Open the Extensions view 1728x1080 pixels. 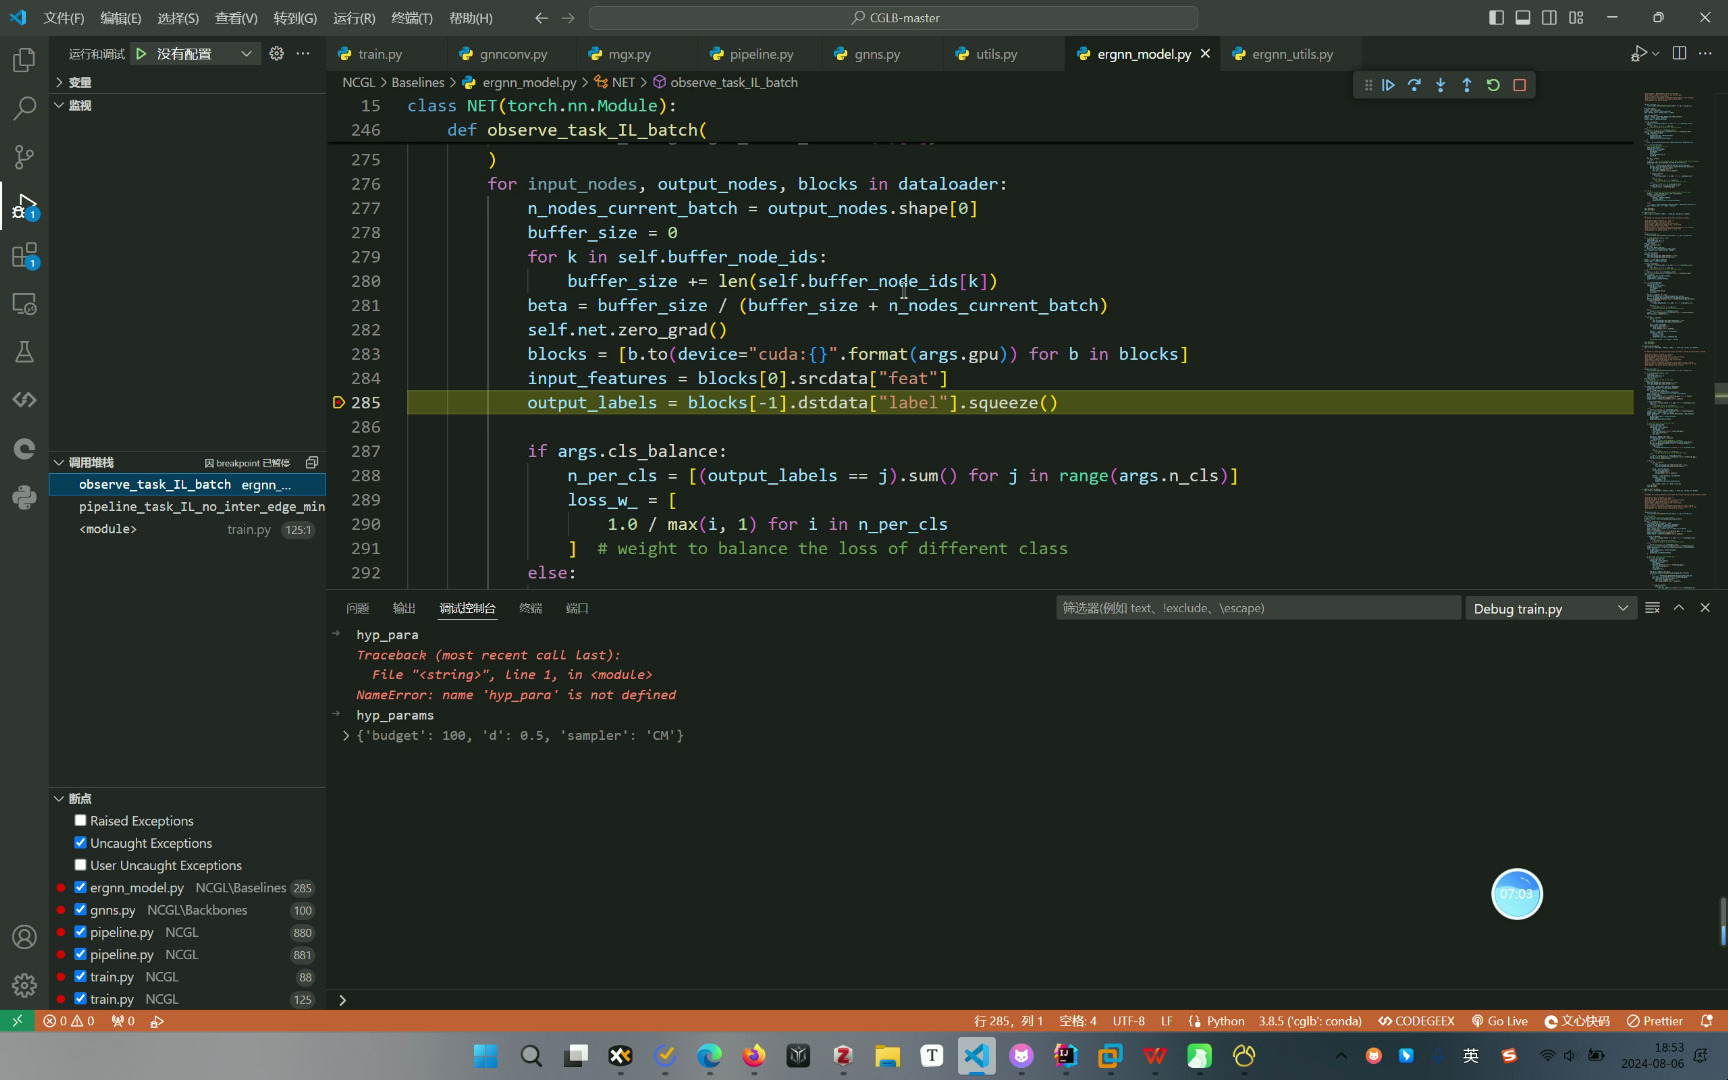24,256
